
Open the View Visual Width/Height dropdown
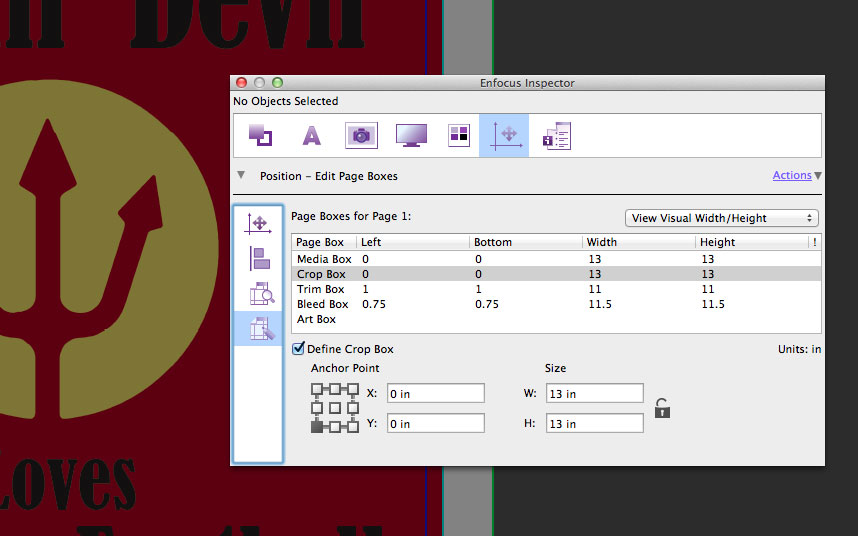point(722,218)
